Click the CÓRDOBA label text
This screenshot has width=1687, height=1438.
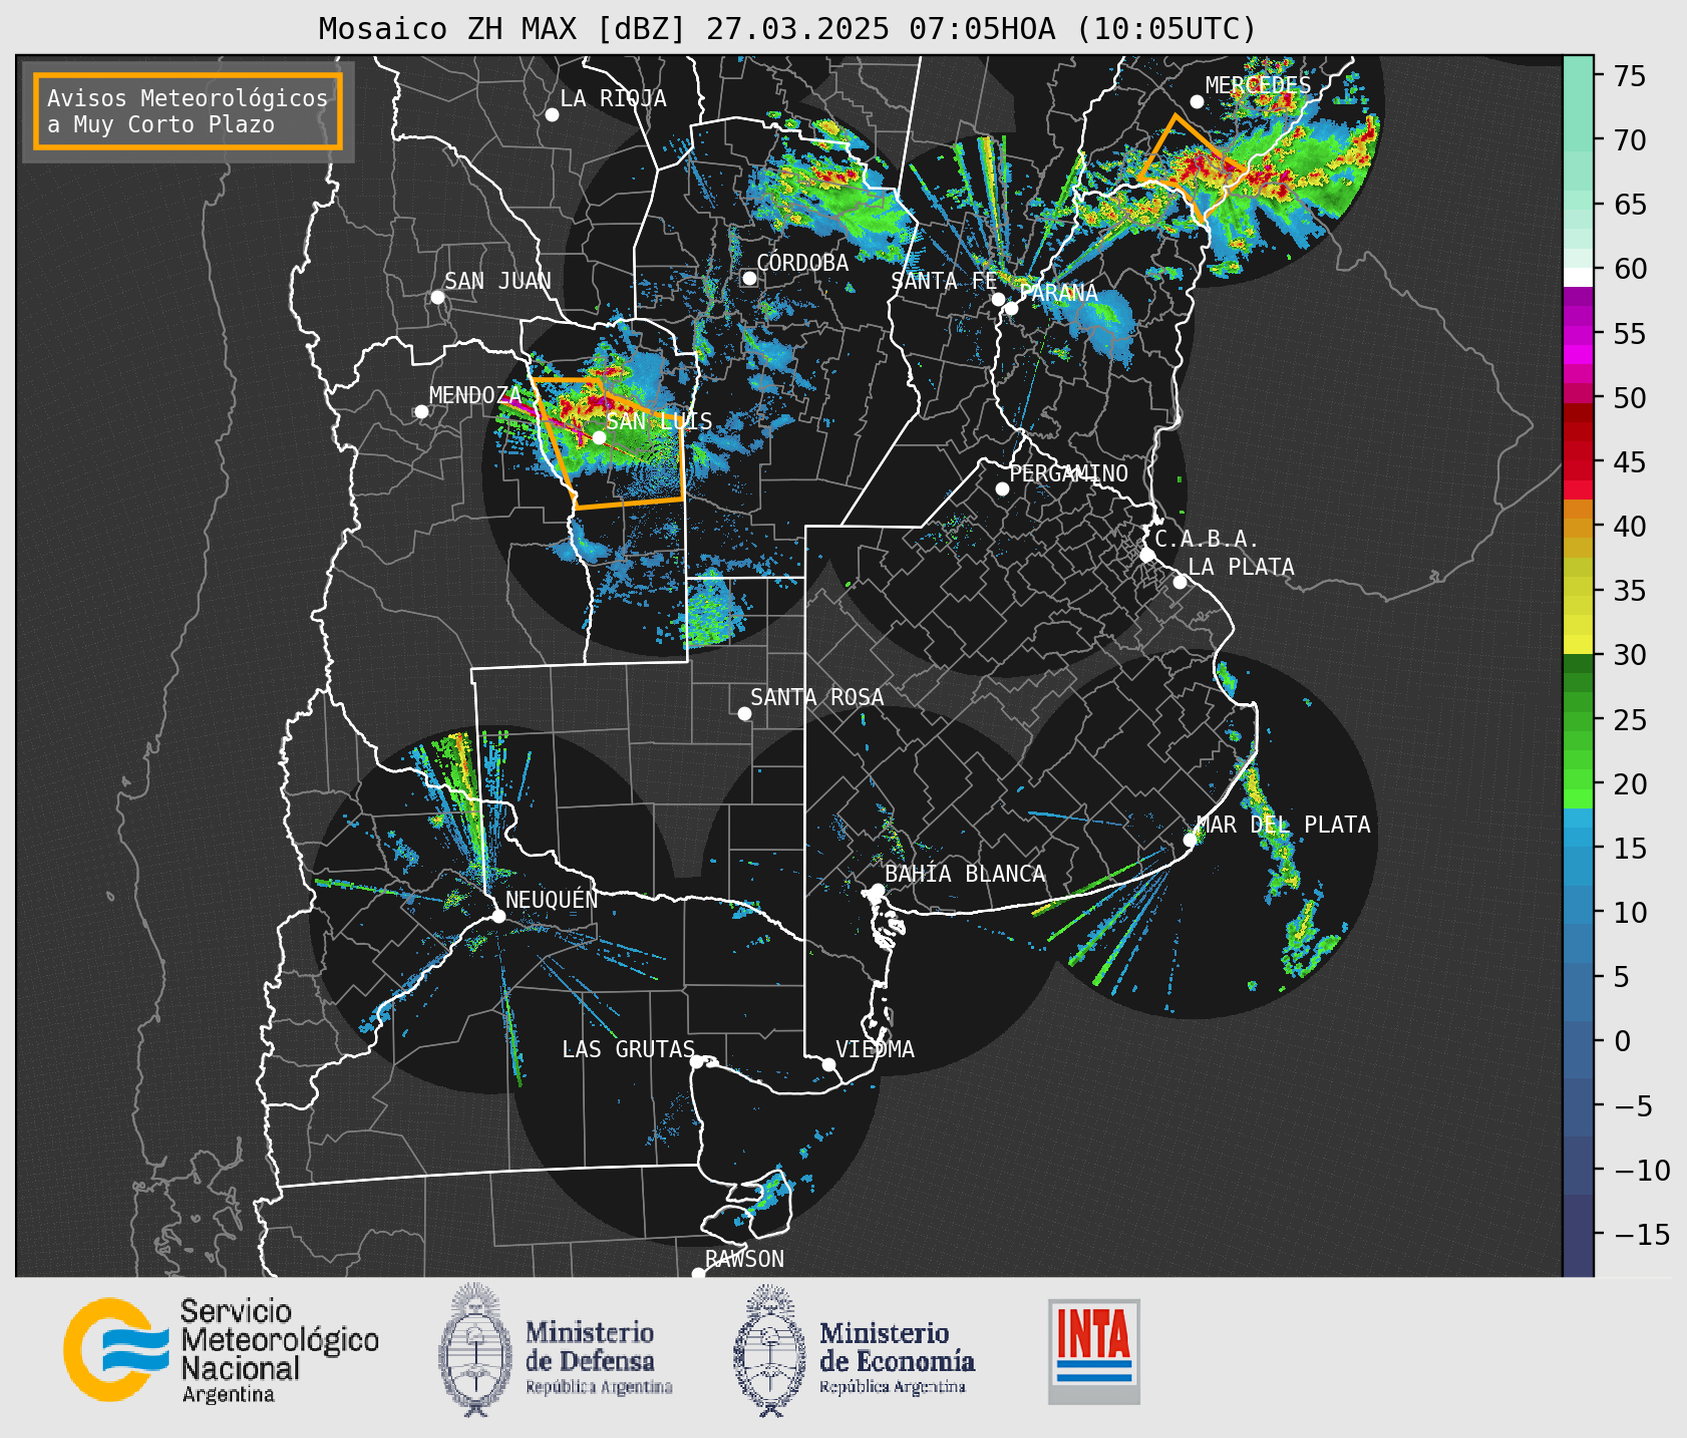(803, 263)
